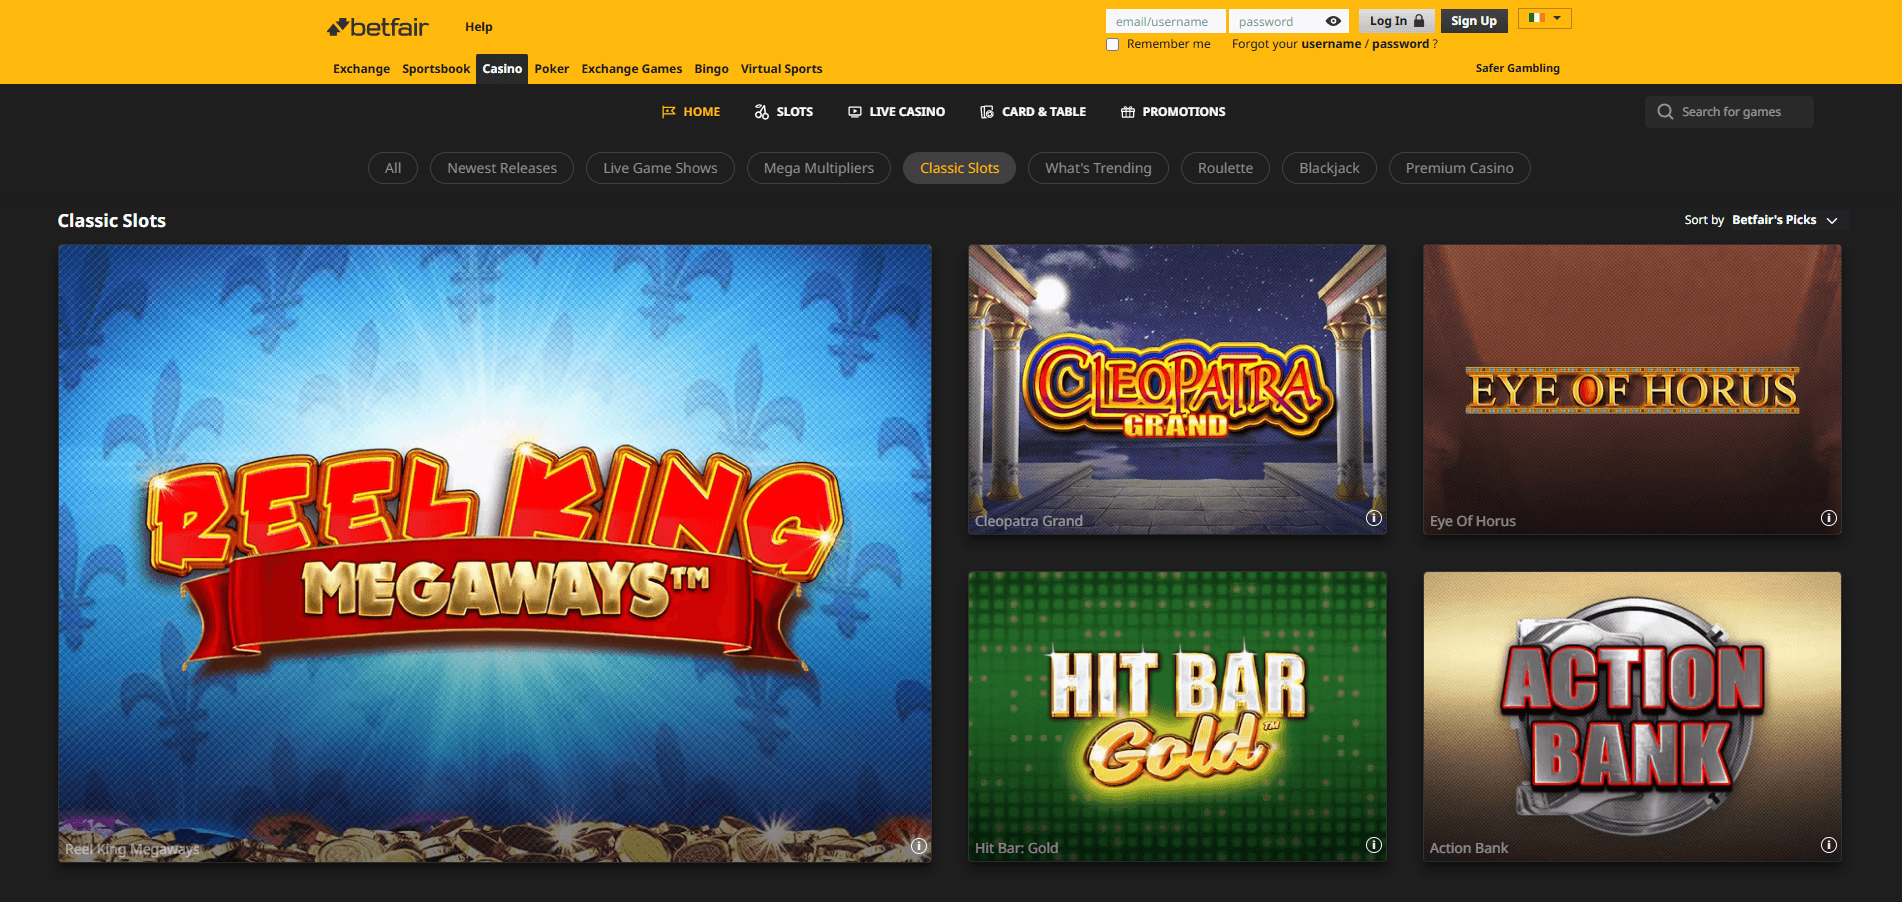Open the Exchange Games tab
This screenshot has width=1902, height=902.
point(632,69)
